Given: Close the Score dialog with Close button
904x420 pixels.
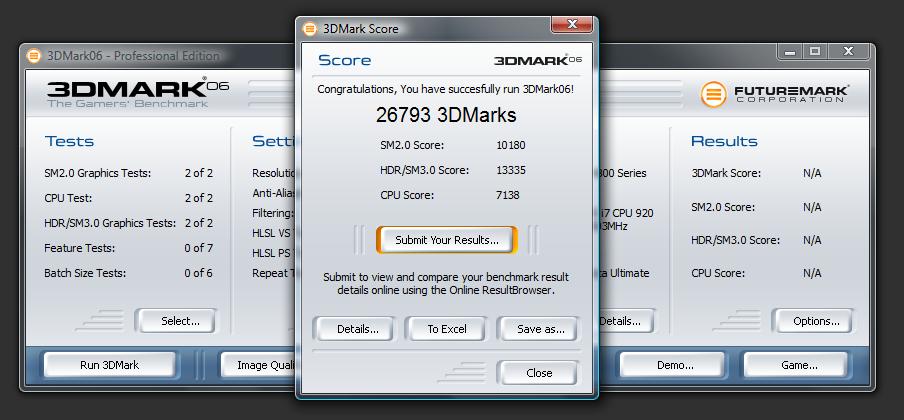Looking at the screenshot, I should 539,373.
